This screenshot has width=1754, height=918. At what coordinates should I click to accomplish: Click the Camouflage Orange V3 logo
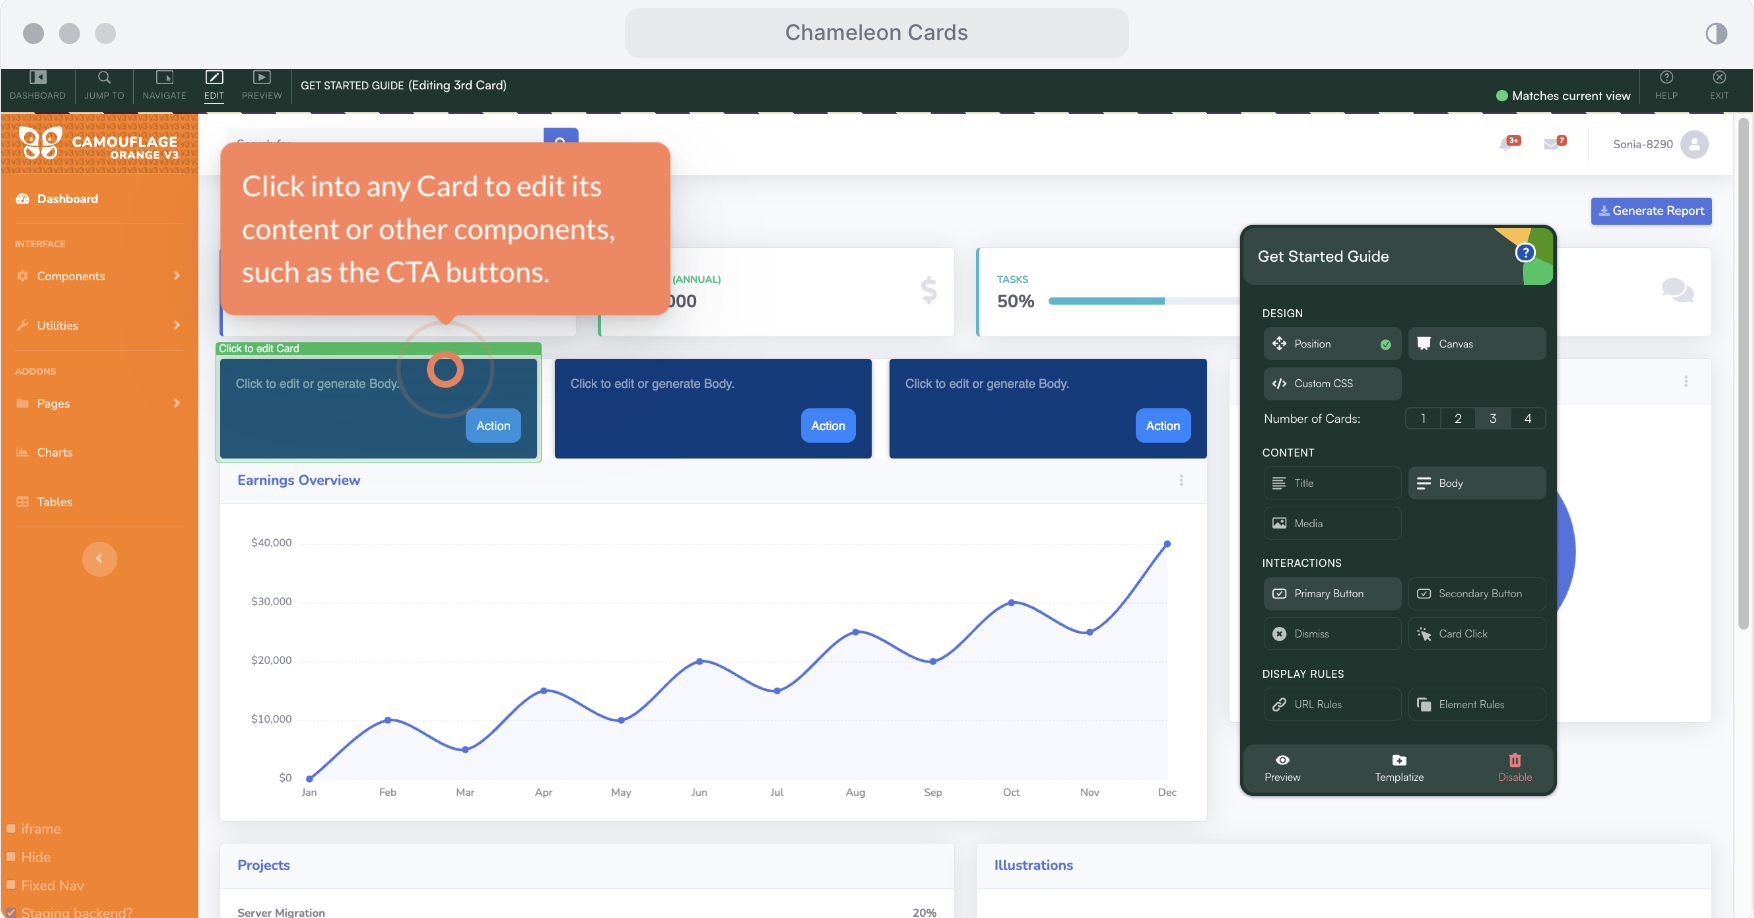(99, 144)
